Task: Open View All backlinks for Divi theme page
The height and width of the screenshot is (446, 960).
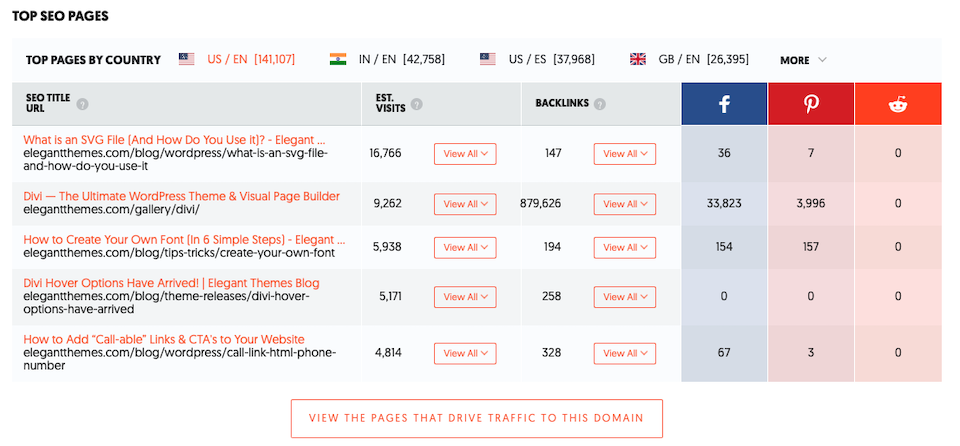Action: coord(625,203)
